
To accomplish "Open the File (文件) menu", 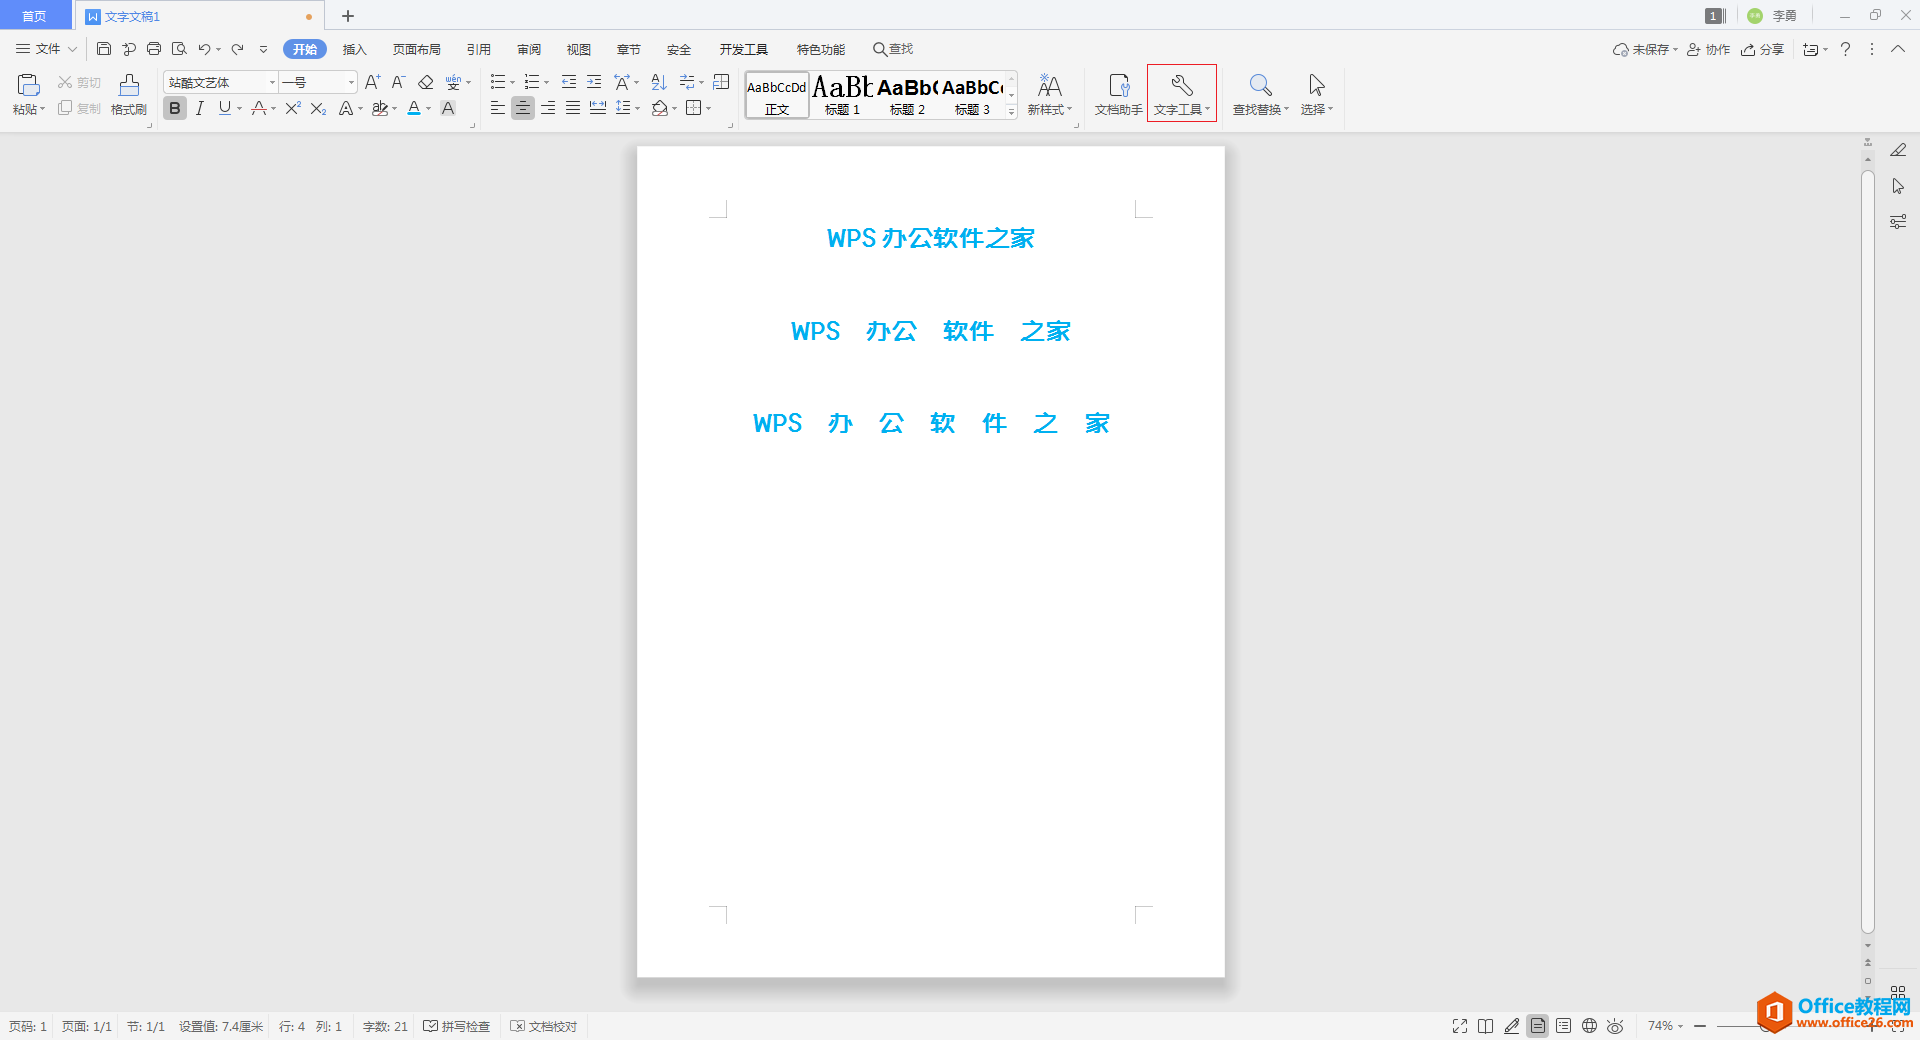I will point(46,49).
